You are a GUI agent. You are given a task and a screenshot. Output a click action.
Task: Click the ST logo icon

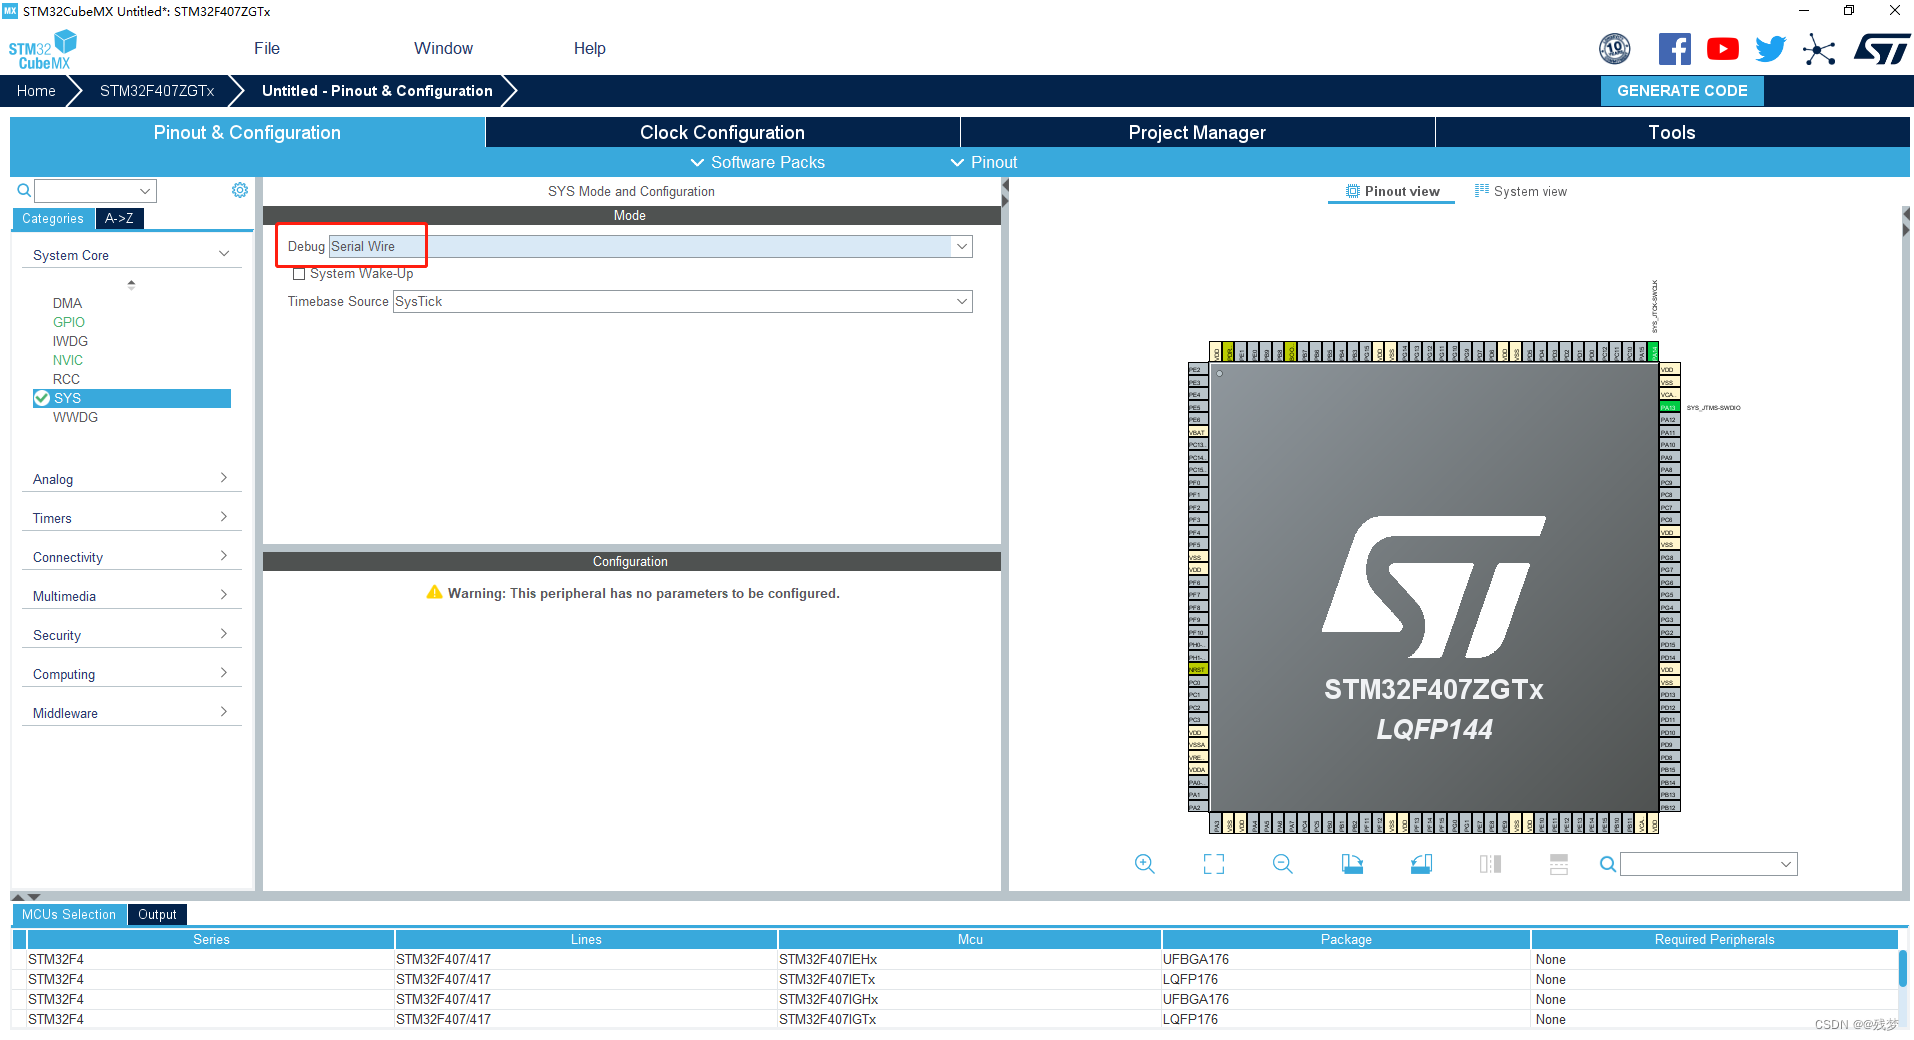[x=1881, y=49]
